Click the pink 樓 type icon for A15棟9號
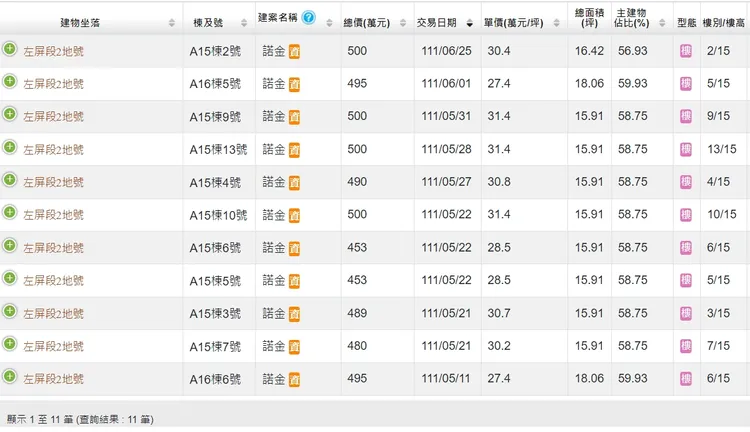 pyautogui.click(x=686, y=116)
